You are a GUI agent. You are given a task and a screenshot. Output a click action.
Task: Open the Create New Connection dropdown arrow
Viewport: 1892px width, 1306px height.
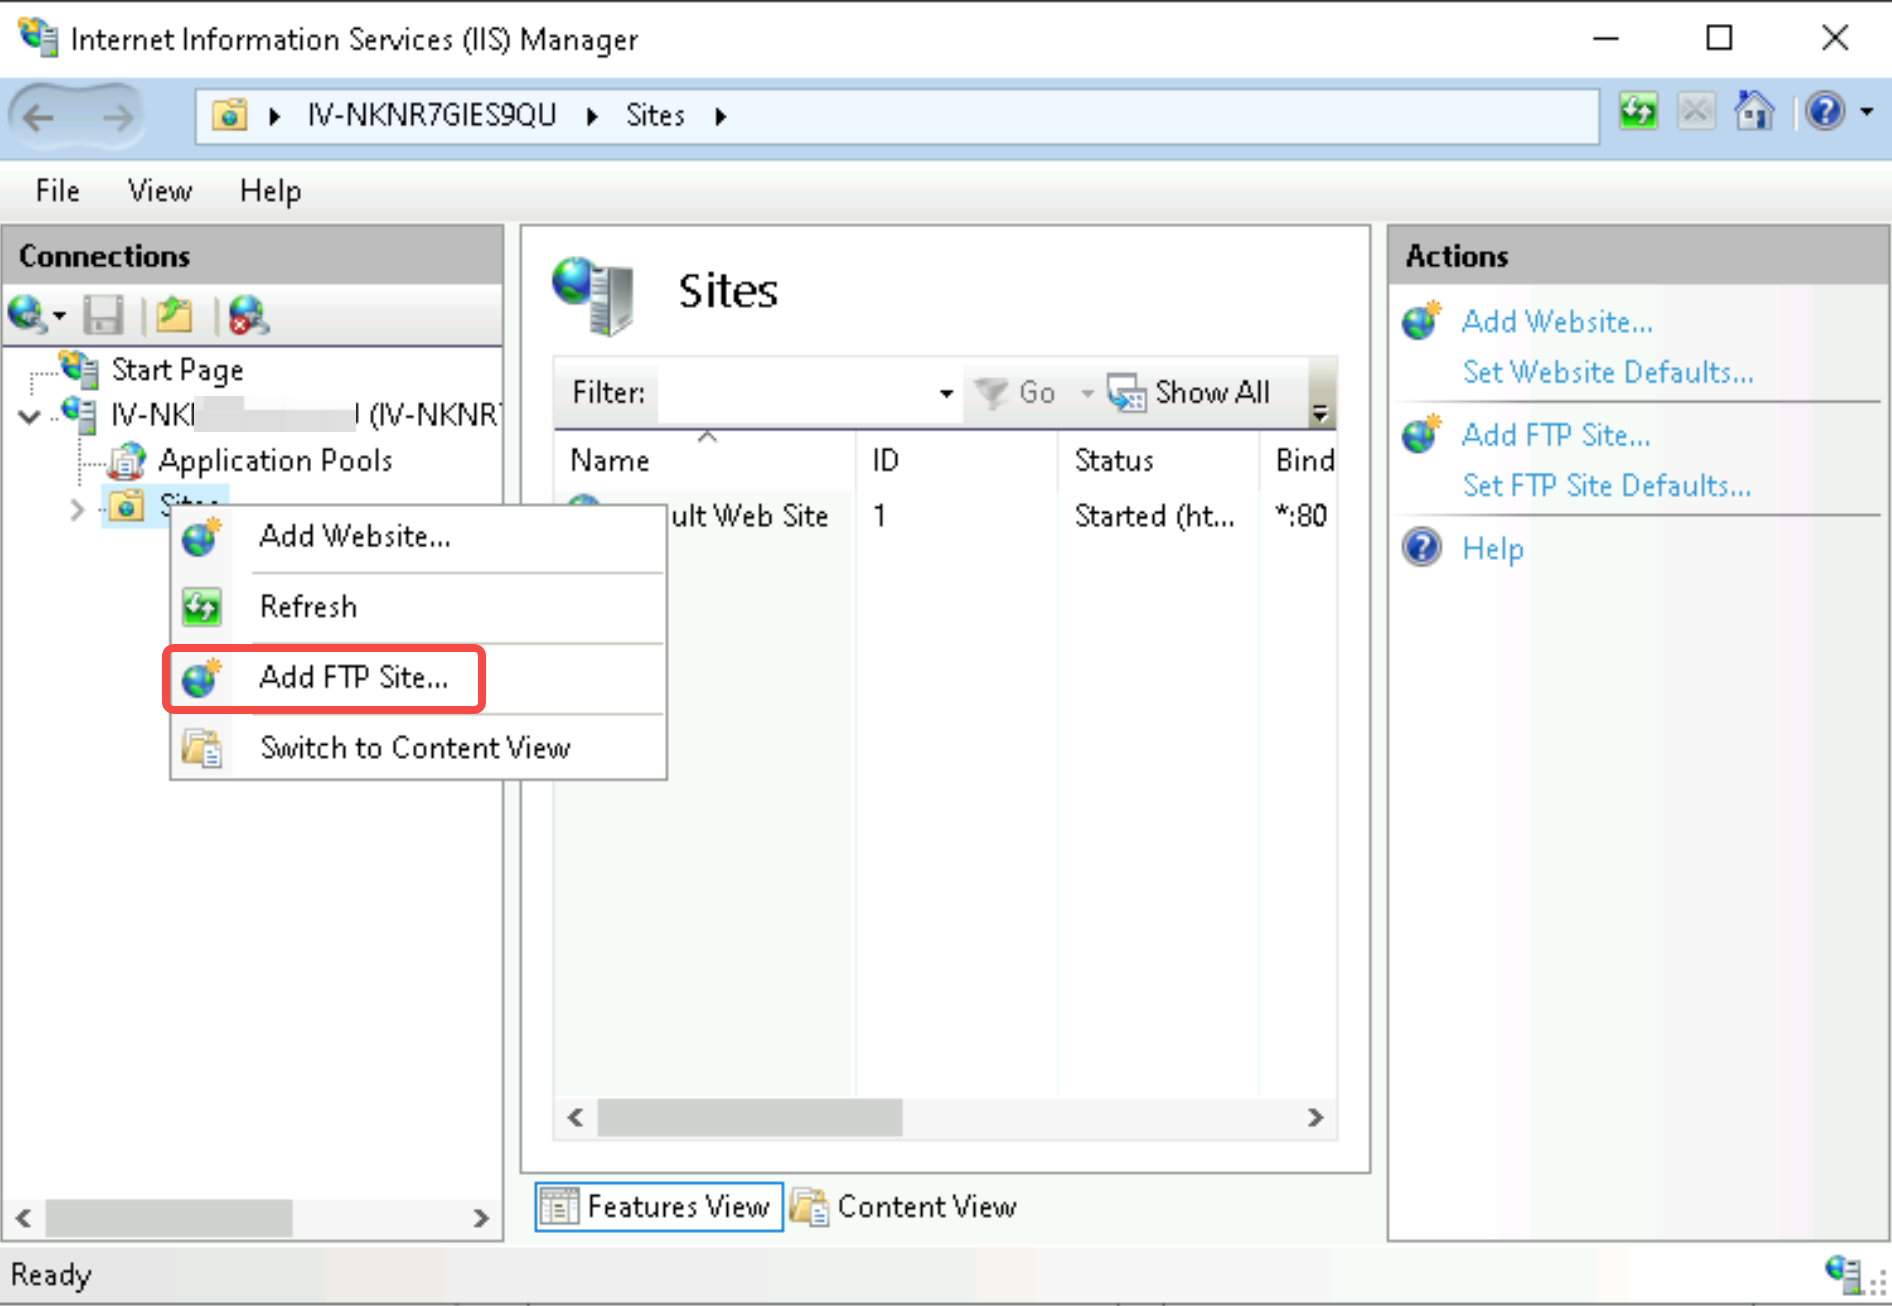(59, 317)
